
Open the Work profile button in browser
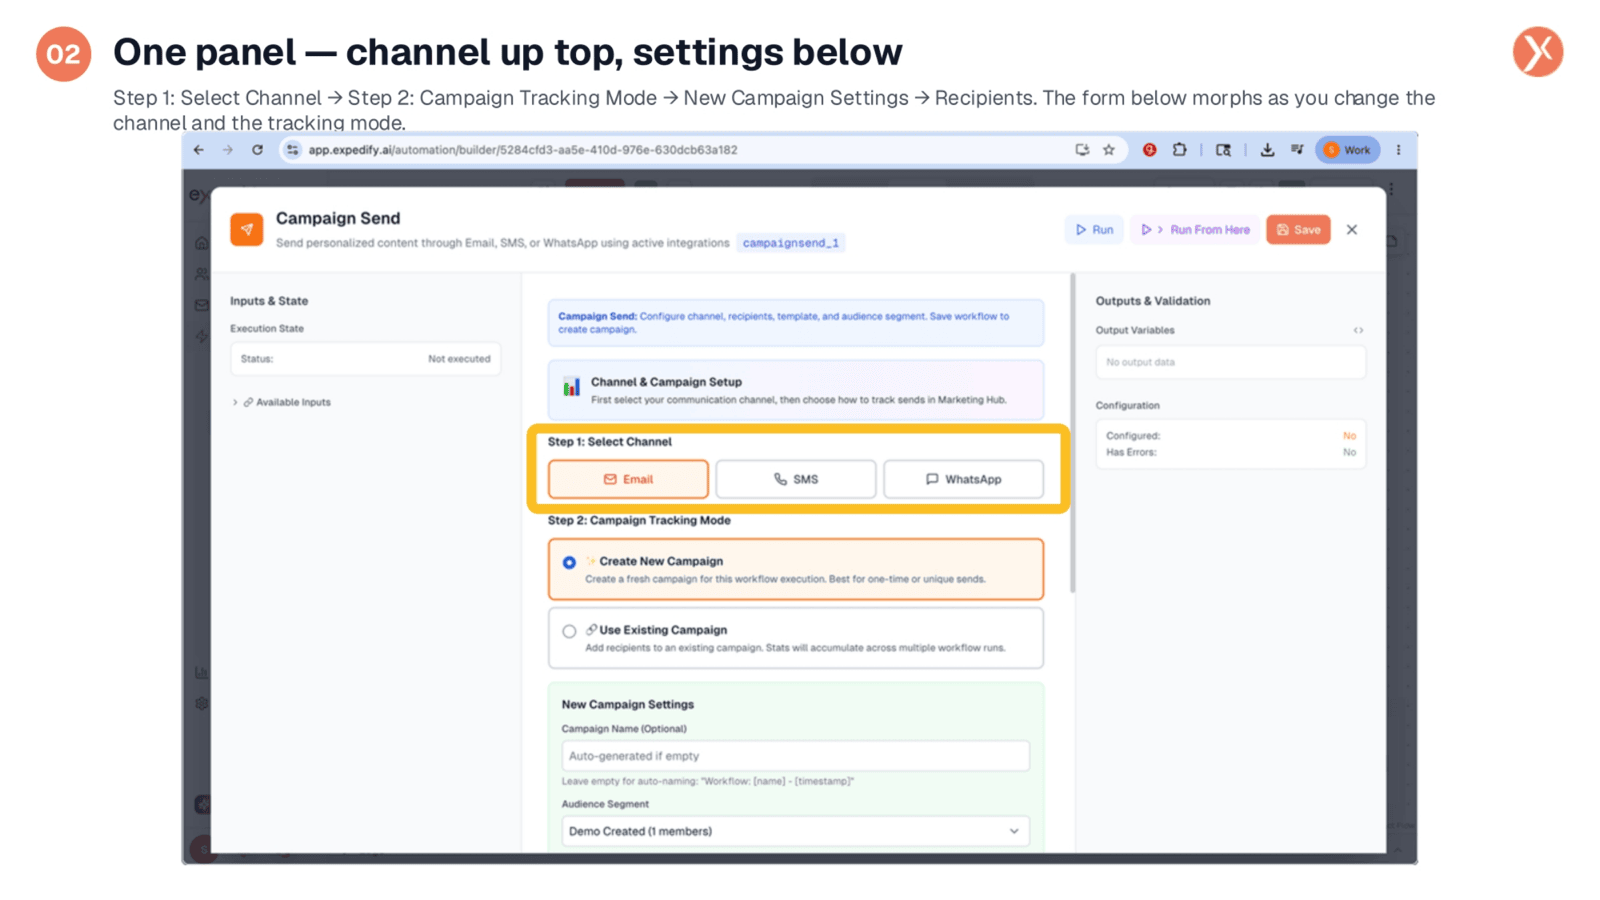click(x=1347, y=150)
